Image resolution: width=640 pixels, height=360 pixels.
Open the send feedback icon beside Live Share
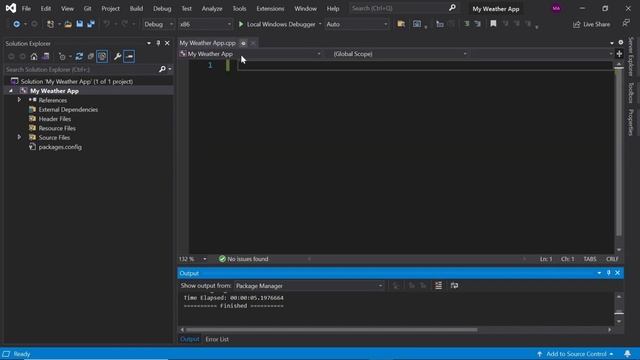click(x=626, y=24)
